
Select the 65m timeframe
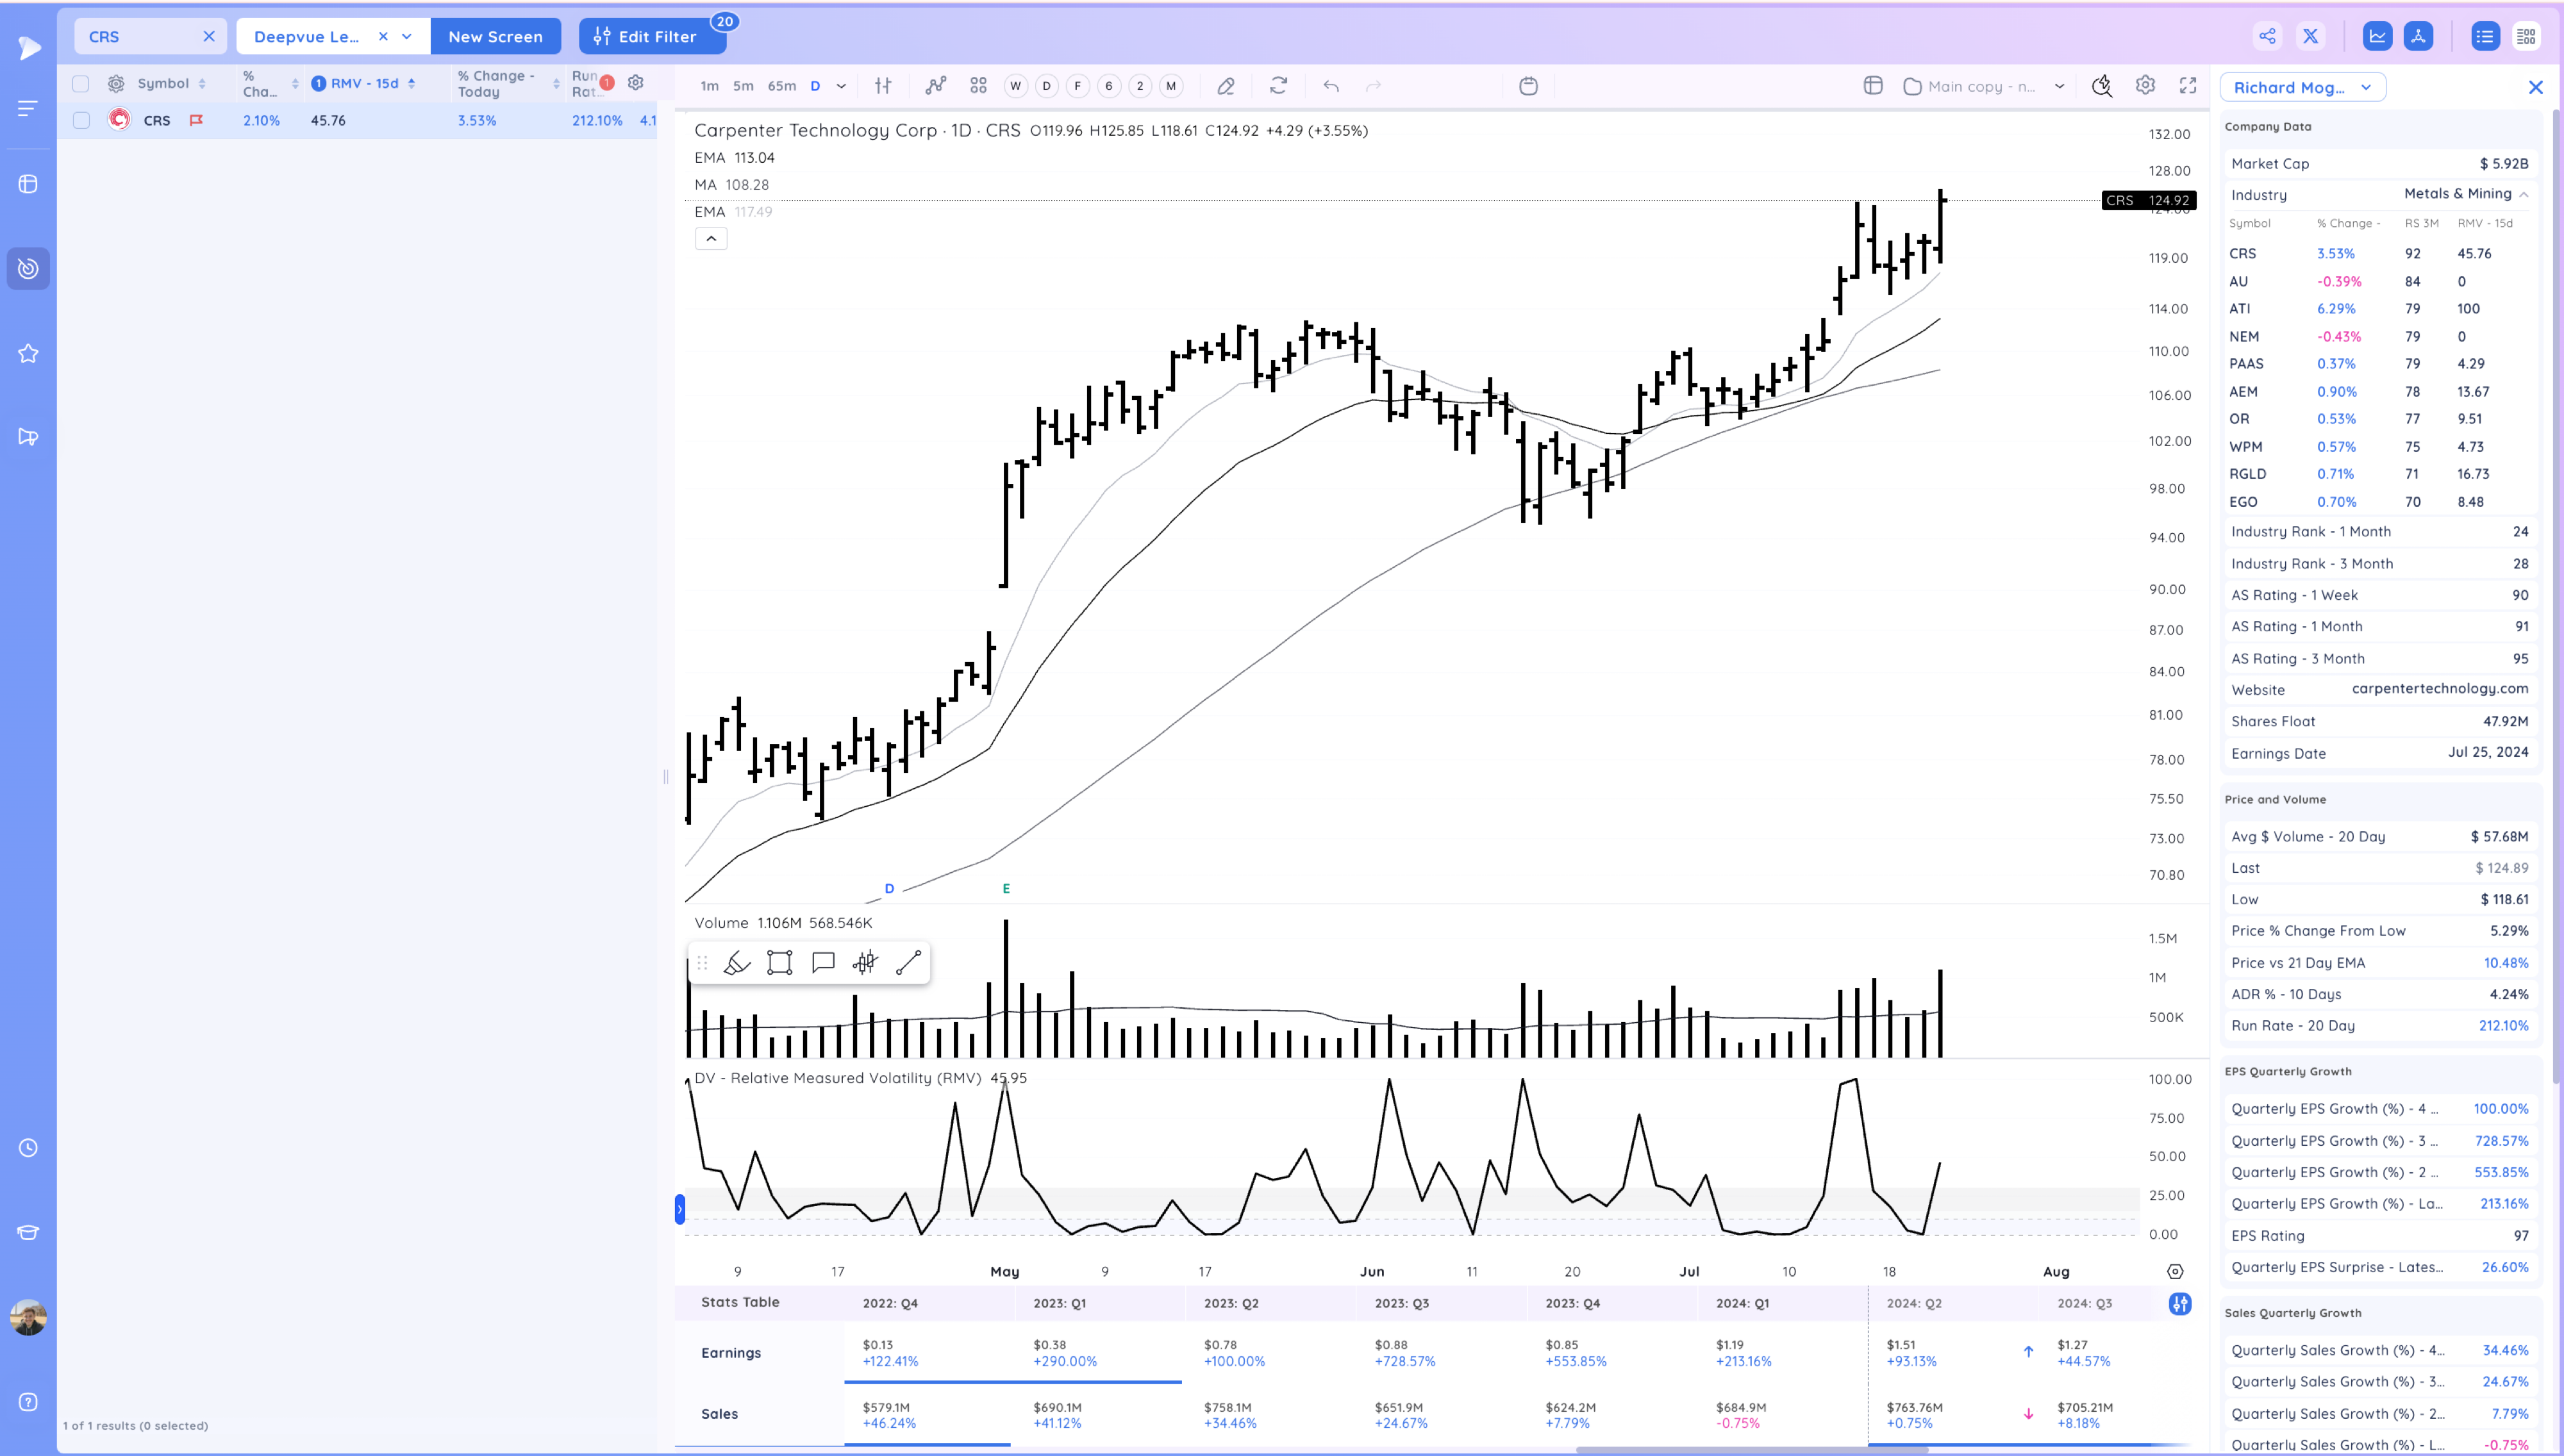coord(781,86)
